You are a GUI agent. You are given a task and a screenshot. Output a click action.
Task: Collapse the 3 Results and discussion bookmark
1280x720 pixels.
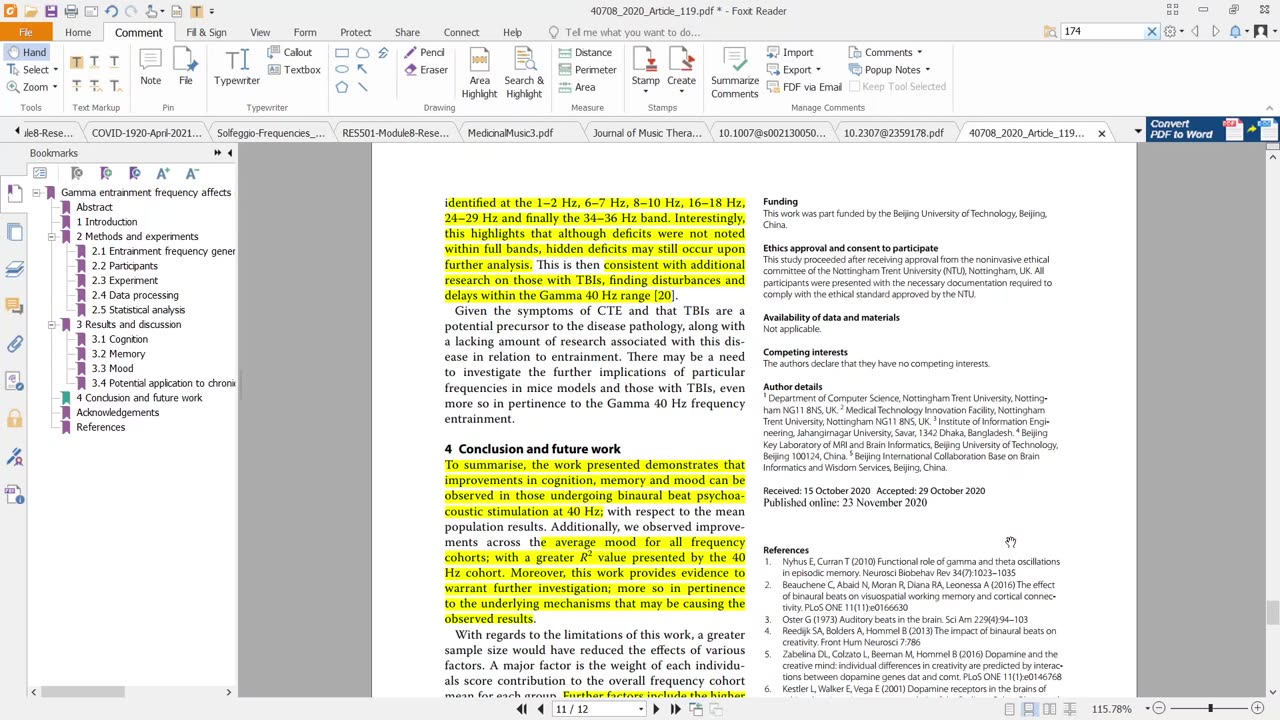coord(51,325)
